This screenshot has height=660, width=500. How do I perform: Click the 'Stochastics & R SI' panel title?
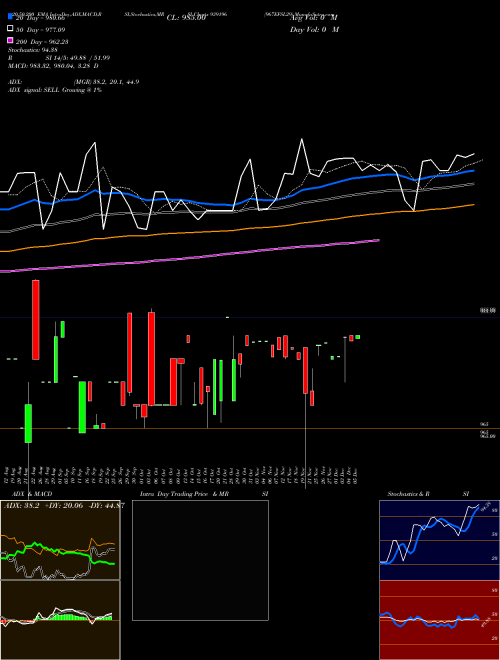click(428, 494)
